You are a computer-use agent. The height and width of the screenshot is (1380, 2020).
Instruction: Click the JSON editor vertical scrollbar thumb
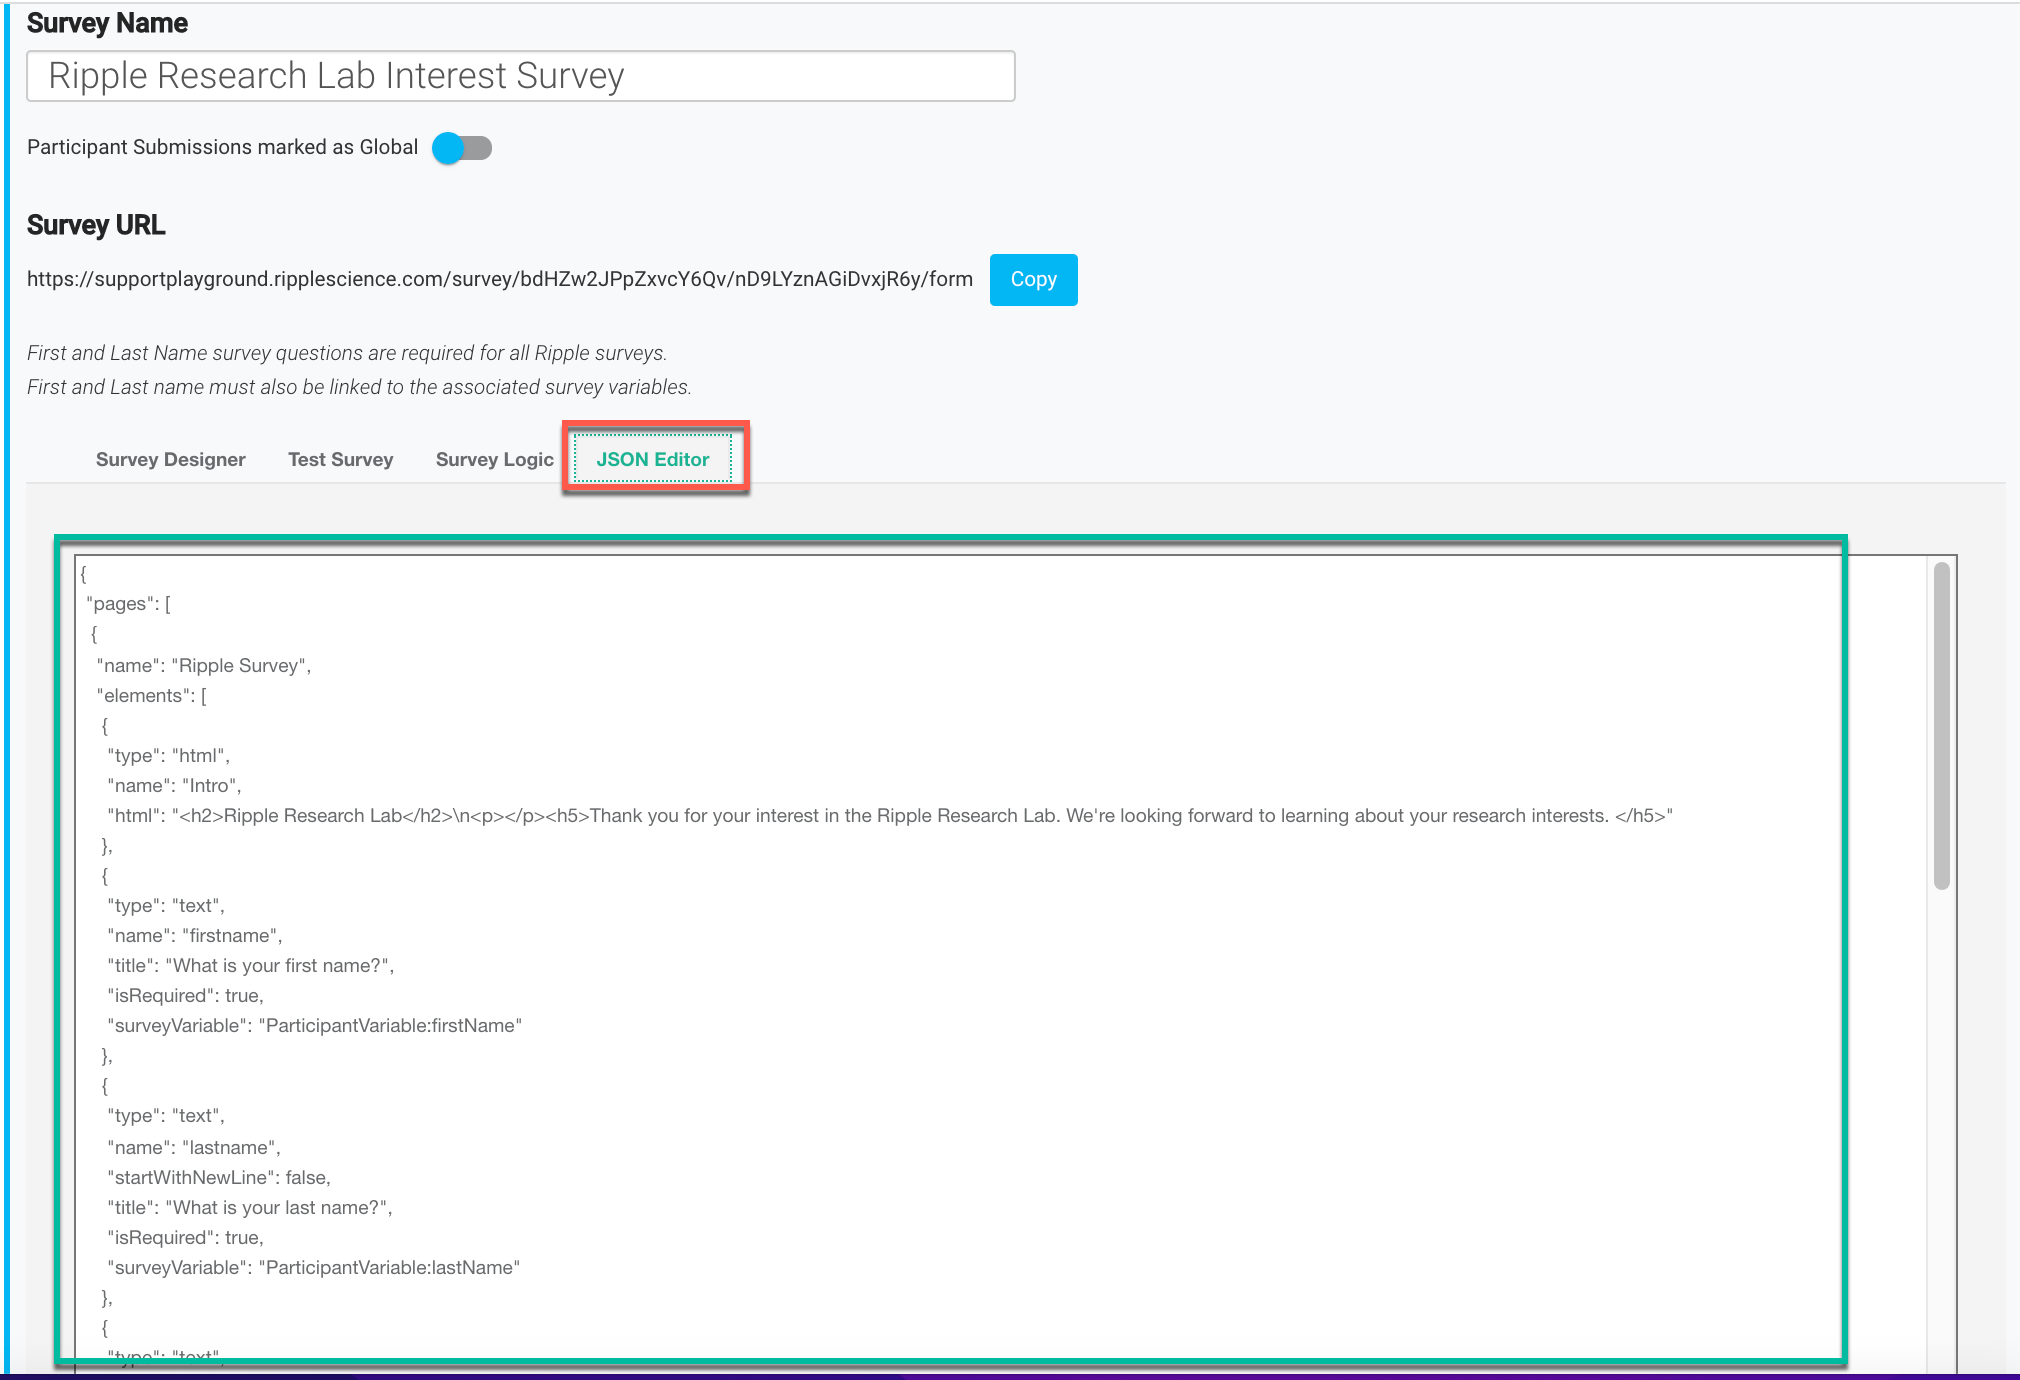[1941, 725]
